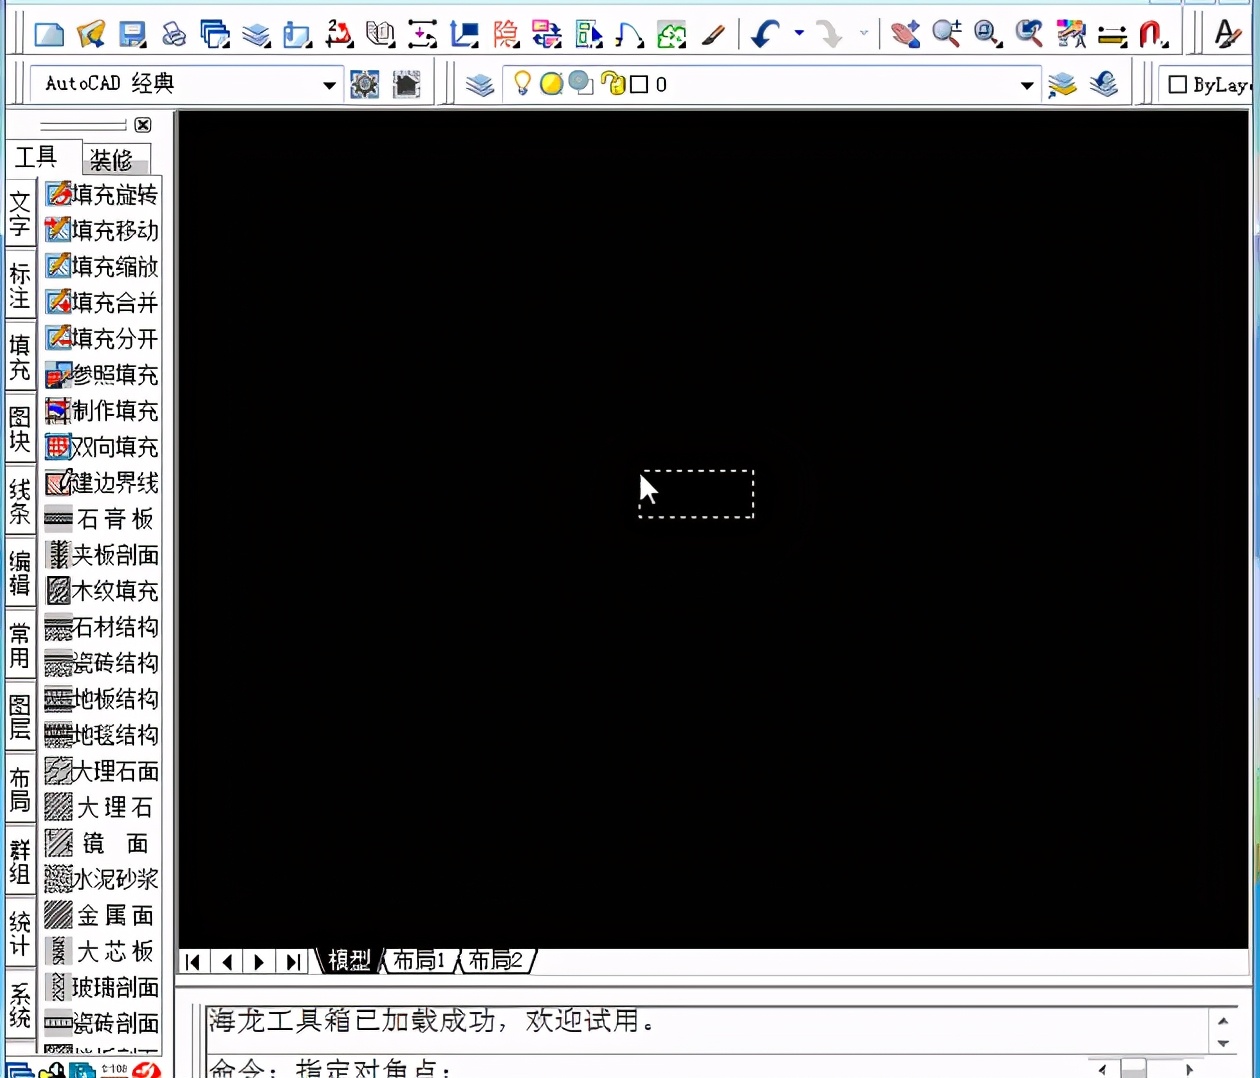Screen dimensions: 1260x1078
Task: Select the 常用 side tab
Action: [x=20, y=645]
